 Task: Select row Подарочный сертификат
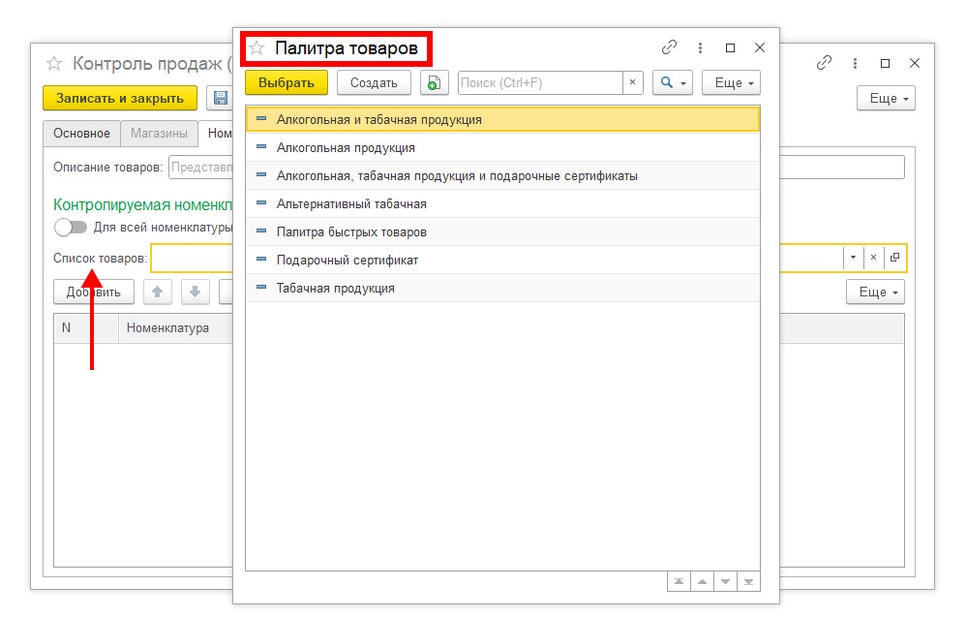point(503,260)
